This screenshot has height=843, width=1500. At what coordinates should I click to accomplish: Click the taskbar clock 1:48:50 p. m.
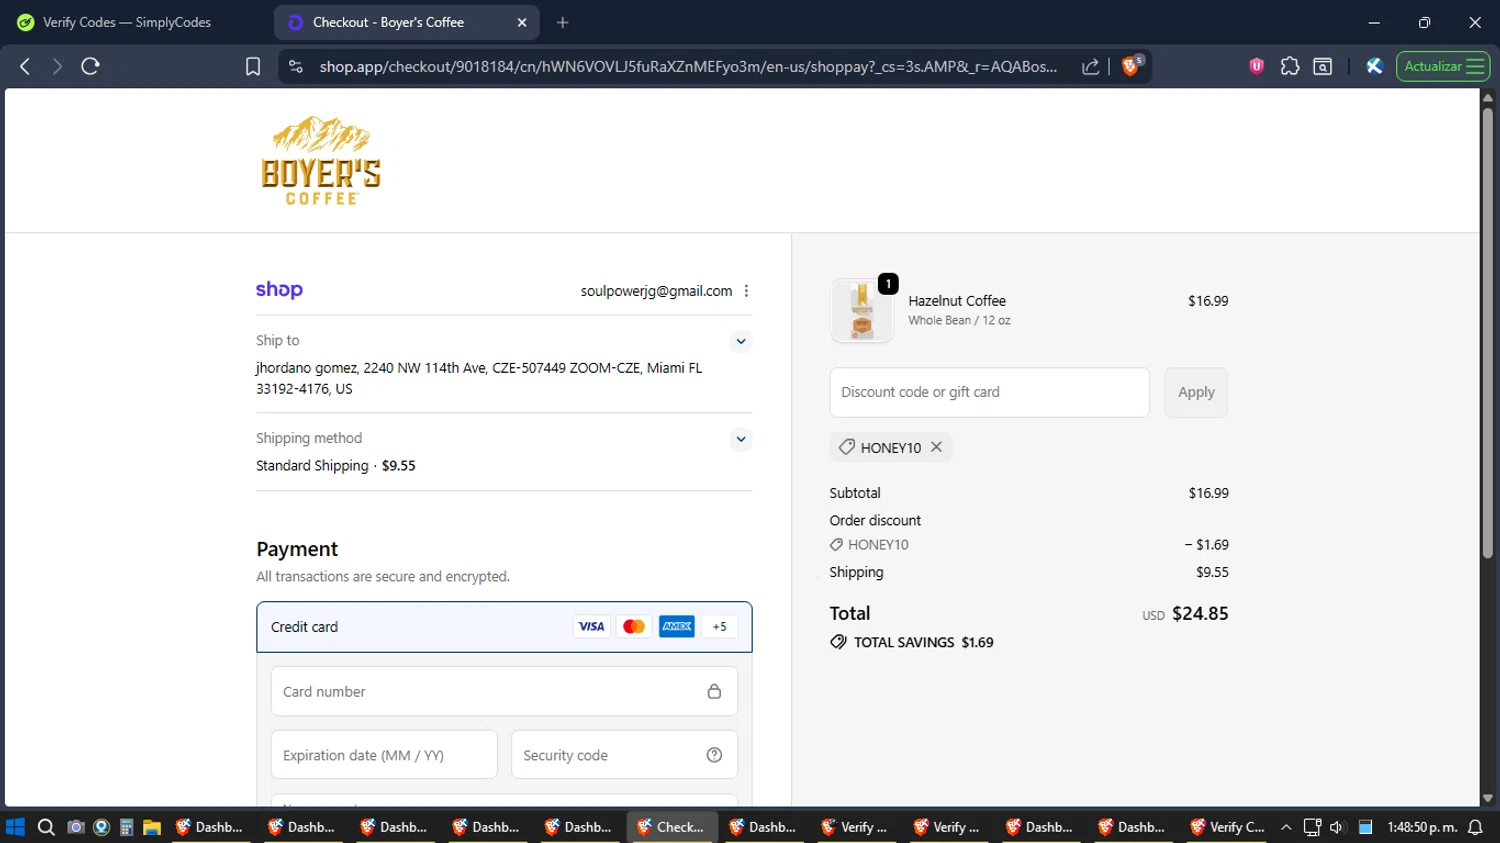pyautogui.click(x=1422, y=827)
